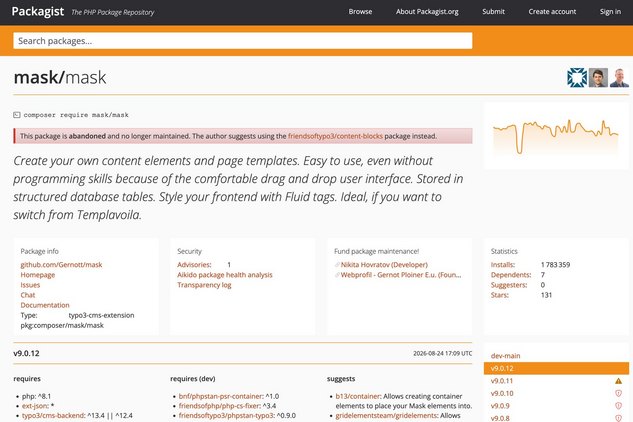Focus the Search packages field
The image size is (633, 422).
[x=243, y=41]
